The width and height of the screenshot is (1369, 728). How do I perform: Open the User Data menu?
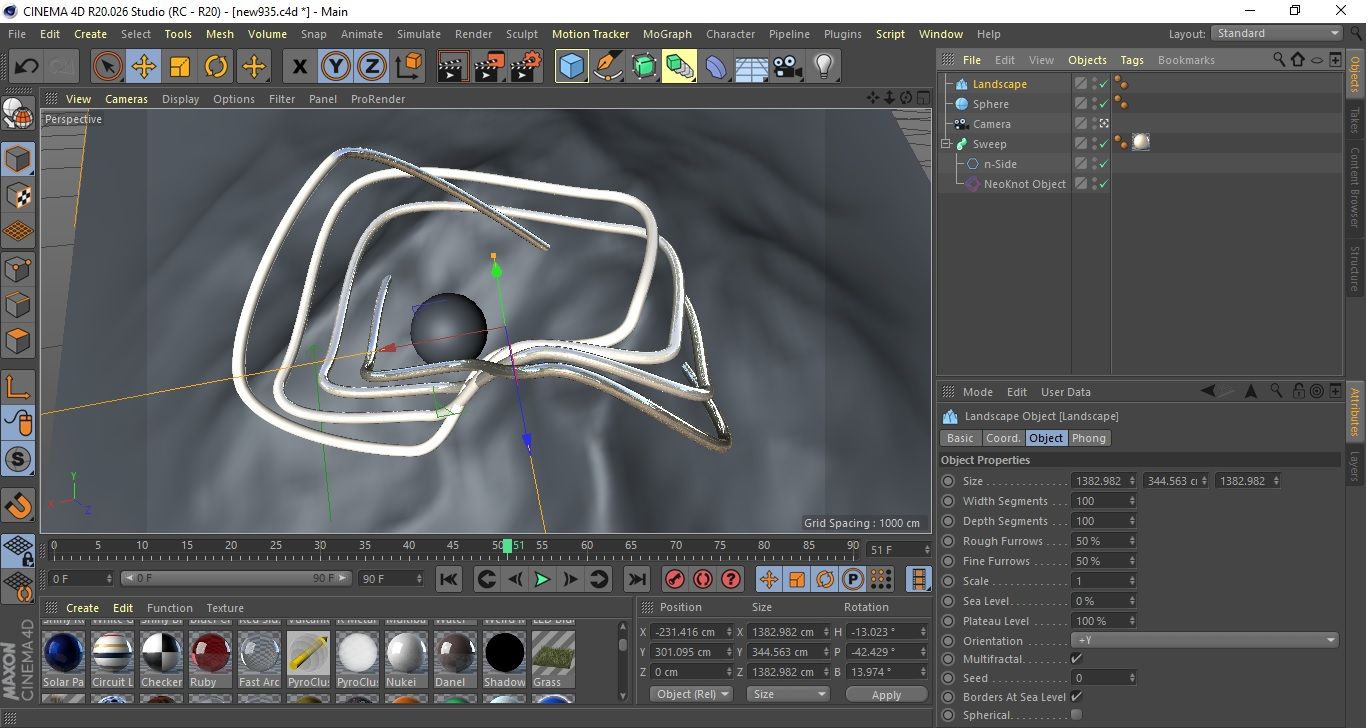click(x=1066, y=392)
